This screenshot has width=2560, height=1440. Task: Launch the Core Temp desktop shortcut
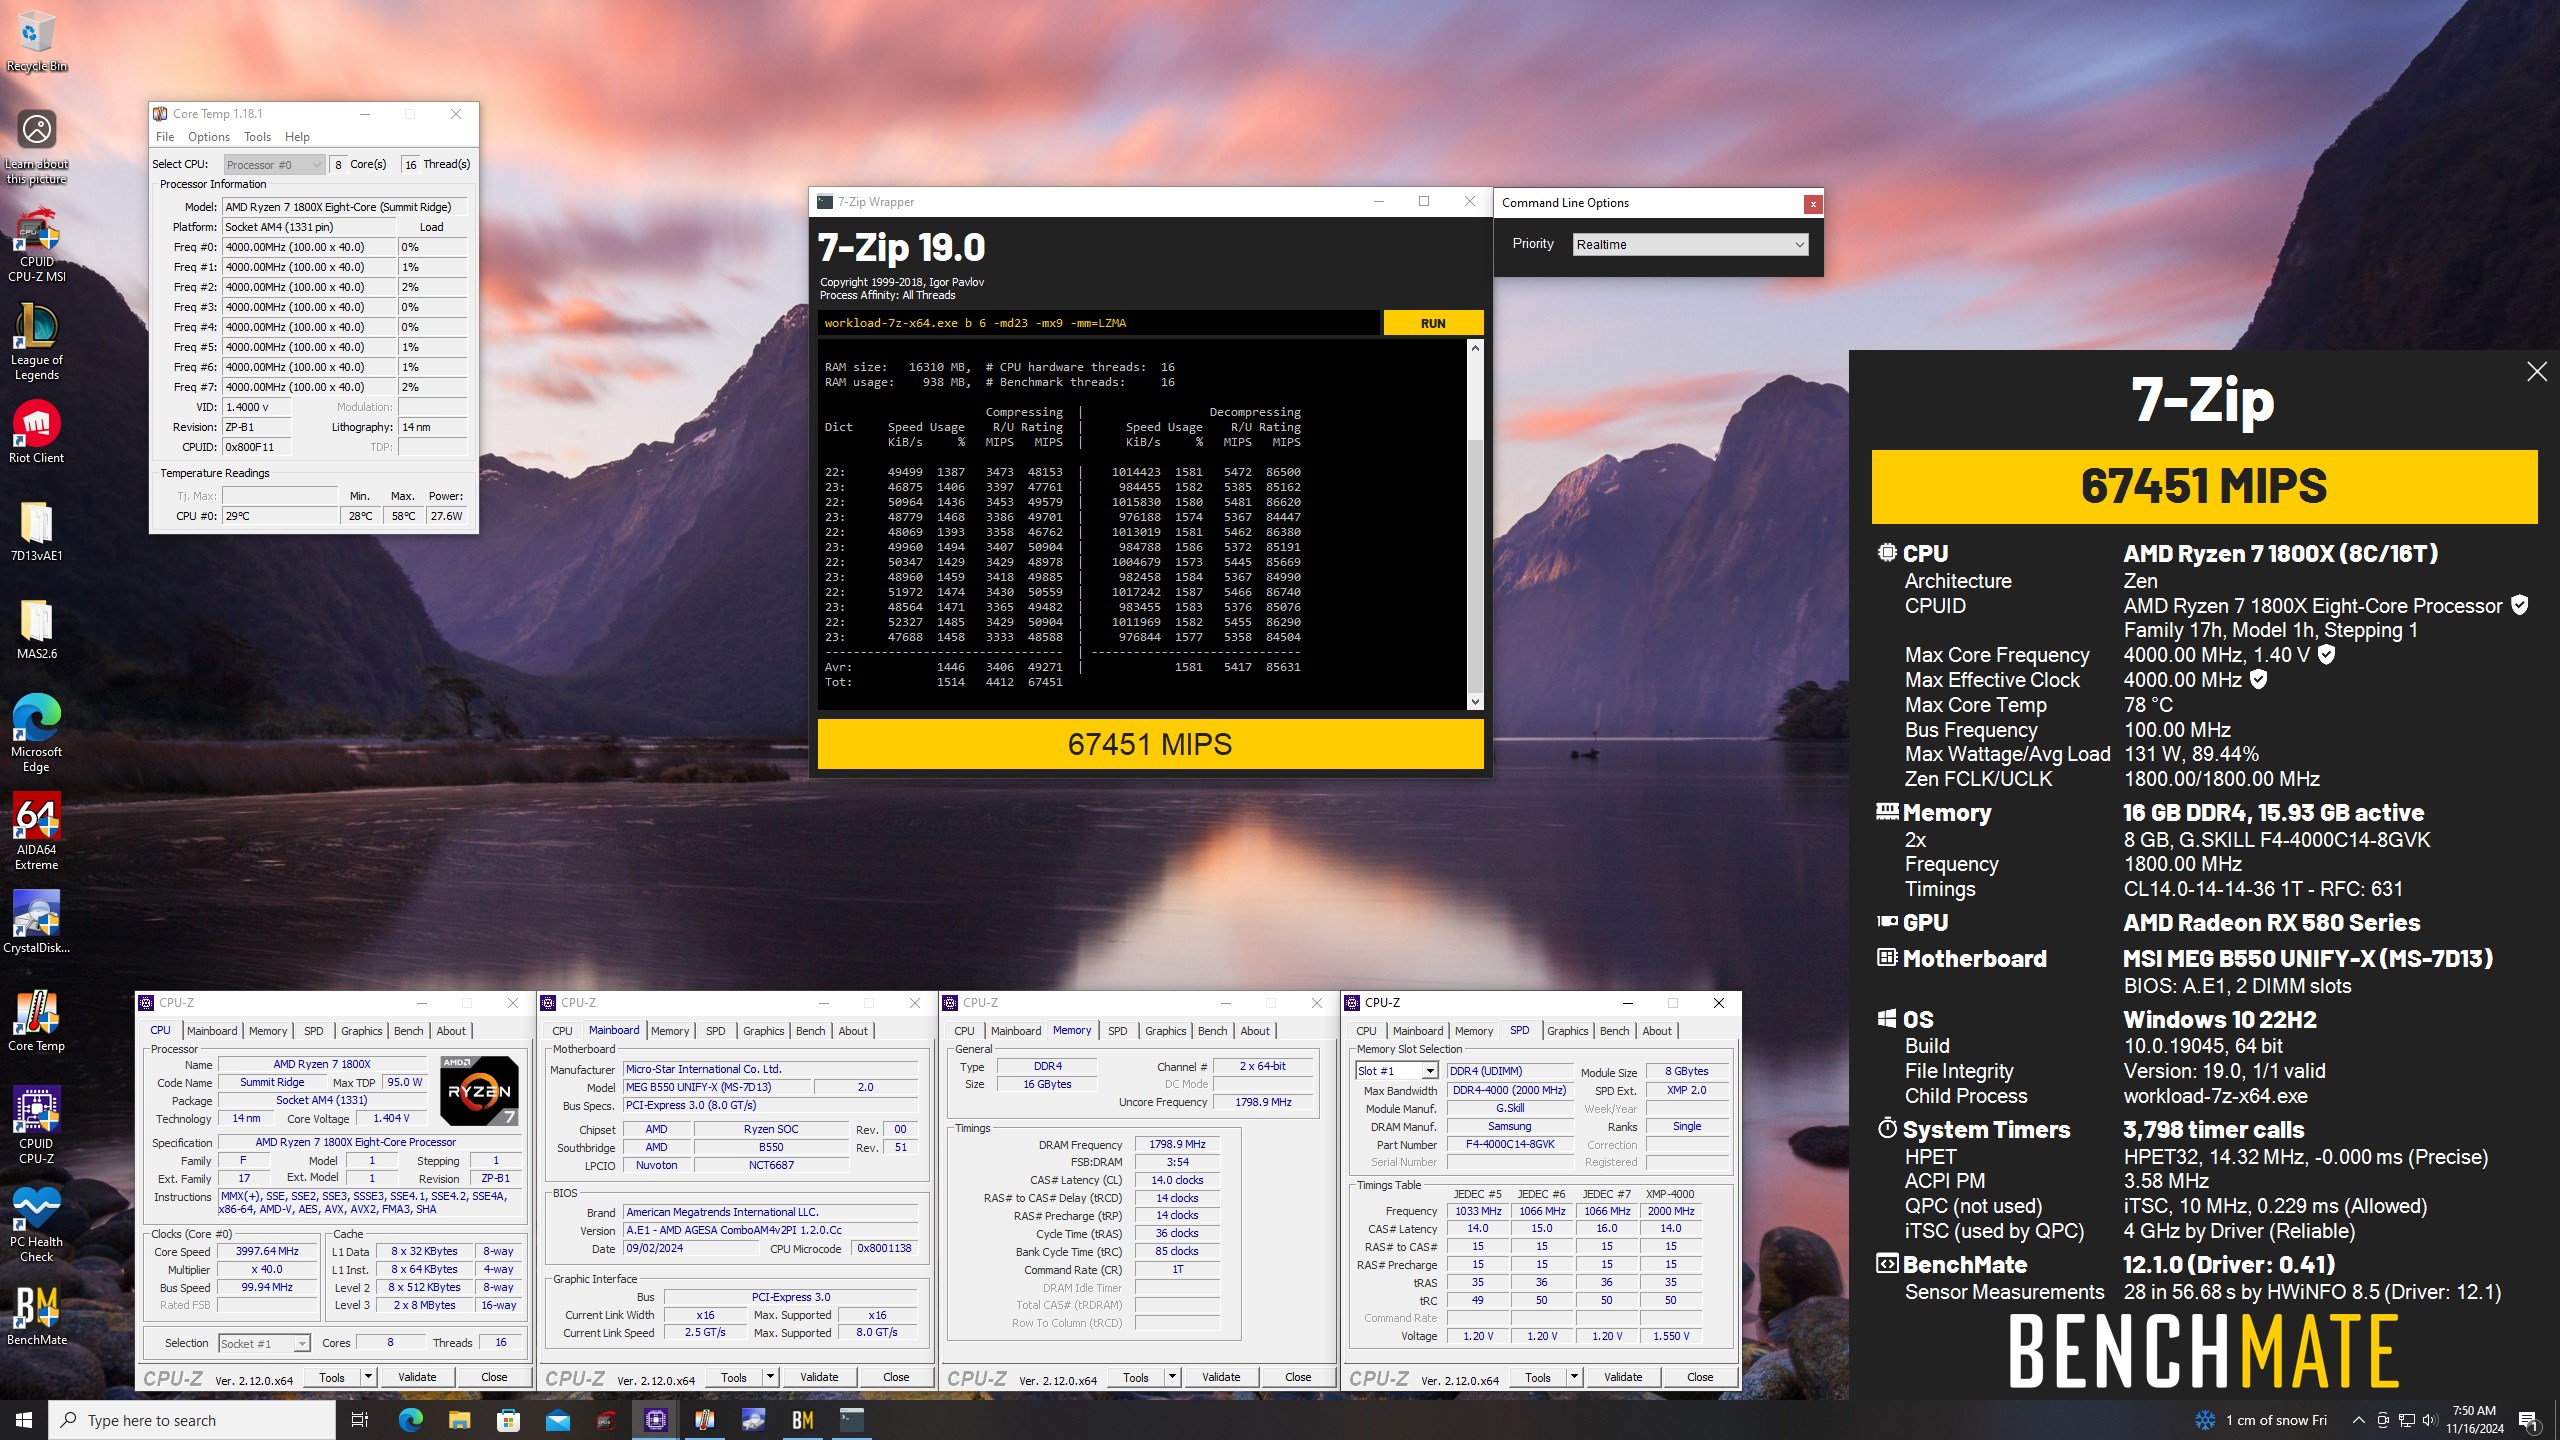click(37, 1020)
